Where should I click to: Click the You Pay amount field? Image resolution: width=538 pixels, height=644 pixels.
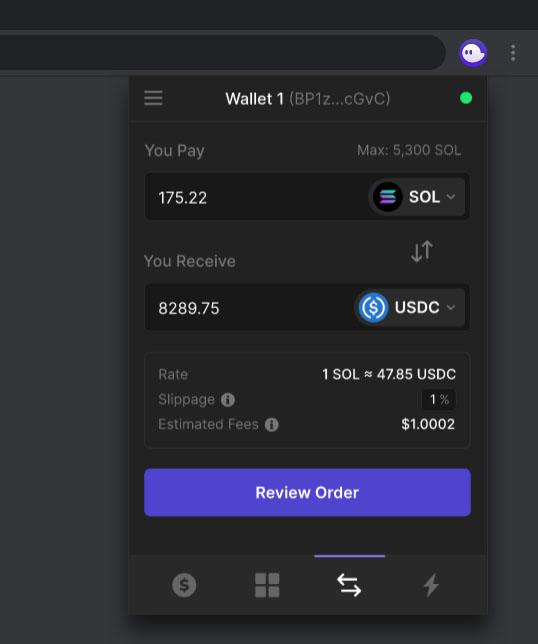pyautogui.click(x=255, y=197)
